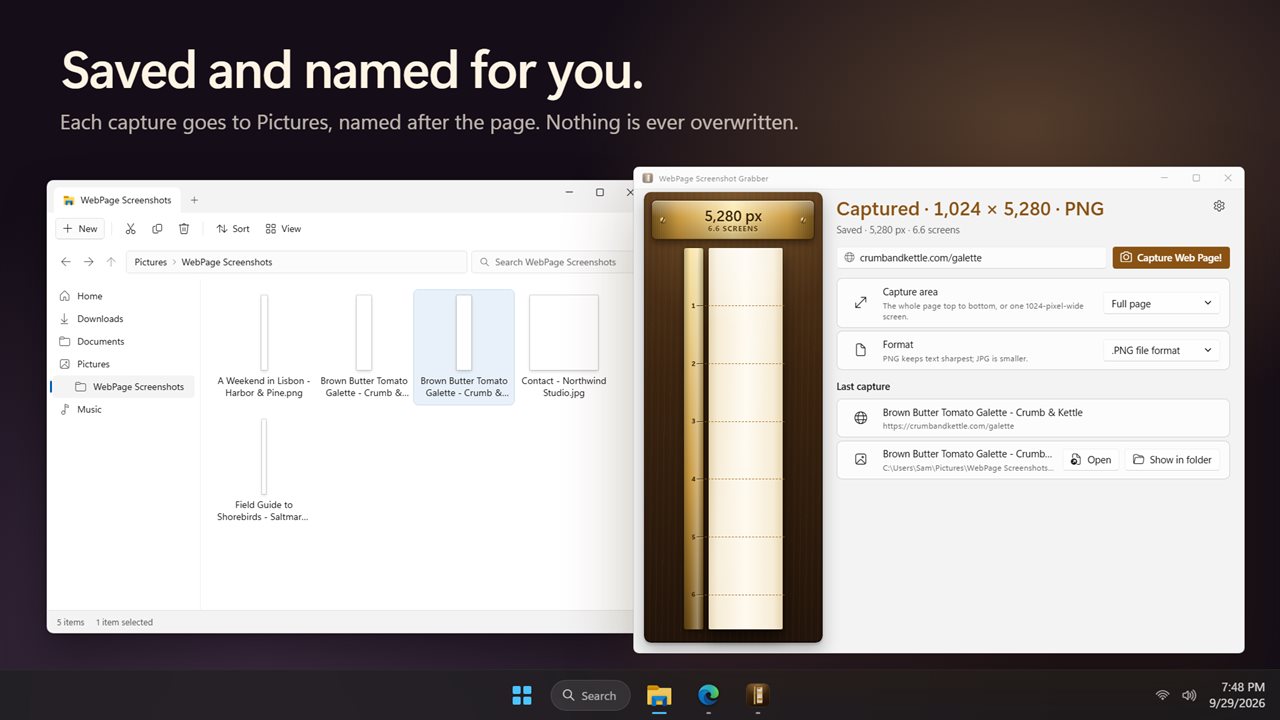Select the 'WebPage Screenshots' File Explorer tab

click(x=117, y=200)
